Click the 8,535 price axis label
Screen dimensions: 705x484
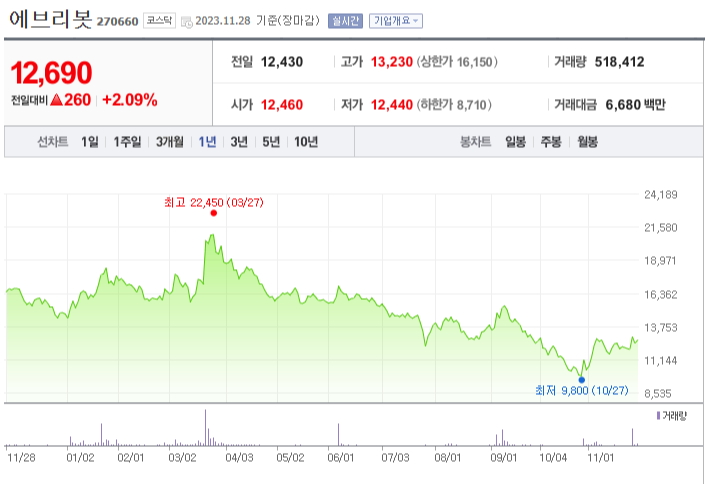[658, 394]
